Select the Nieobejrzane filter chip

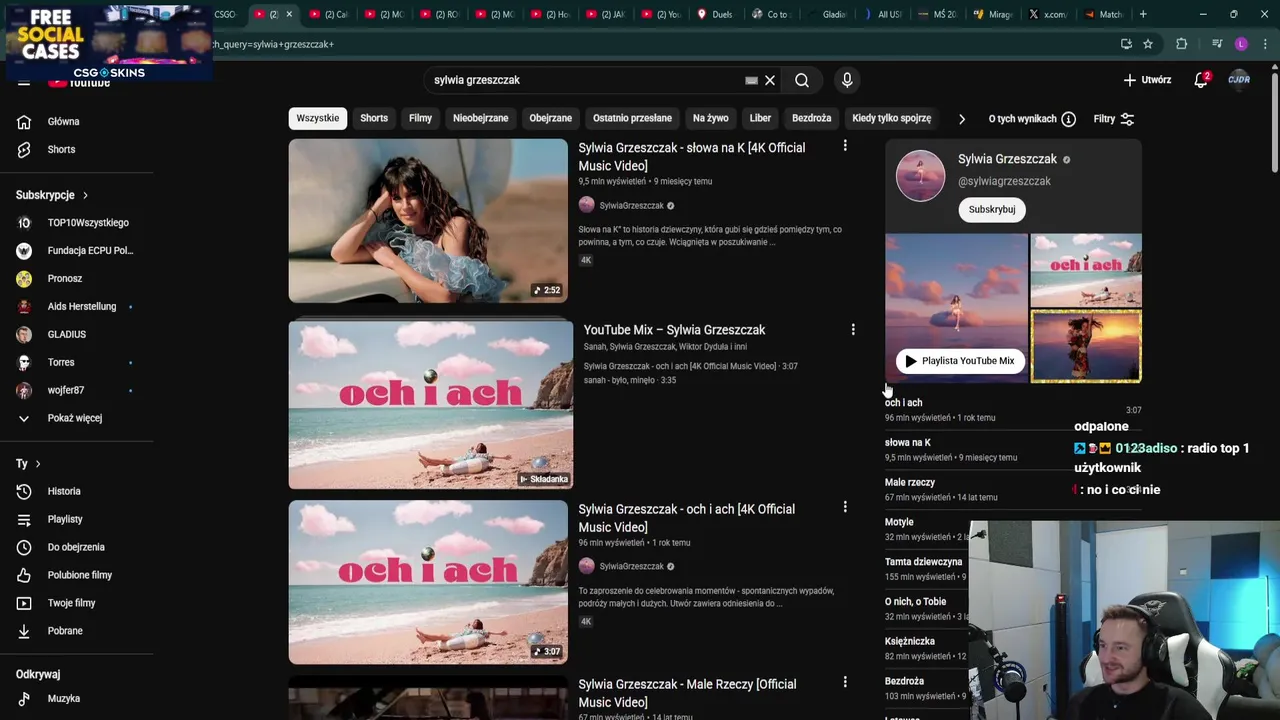pos(480,118)
